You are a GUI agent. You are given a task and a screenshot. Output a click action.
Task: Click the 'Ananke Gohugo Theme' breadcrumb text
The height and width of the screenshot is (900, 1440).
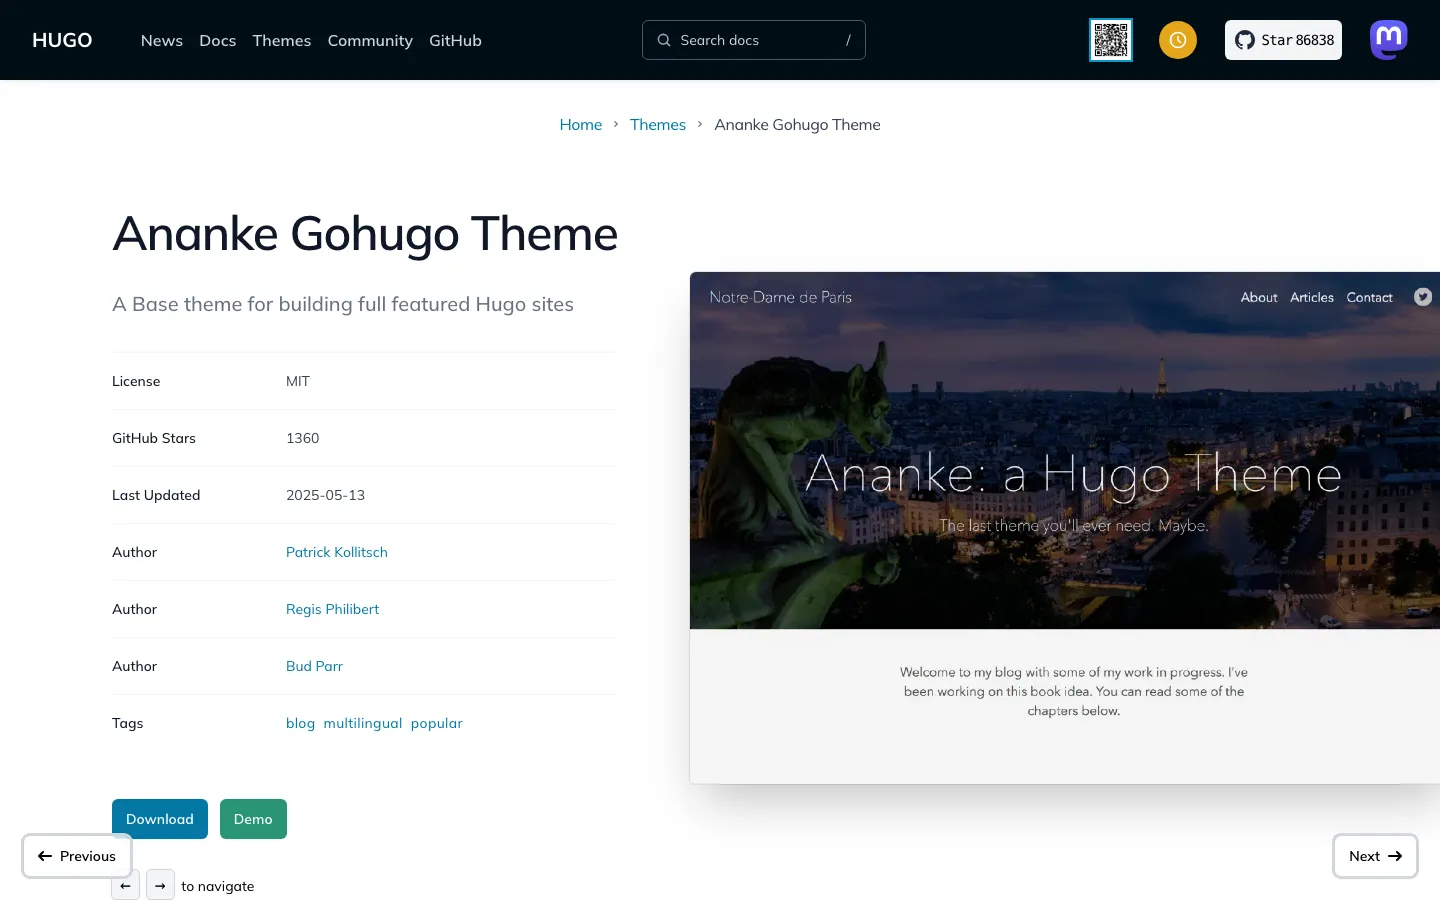[x=798, y=125]
